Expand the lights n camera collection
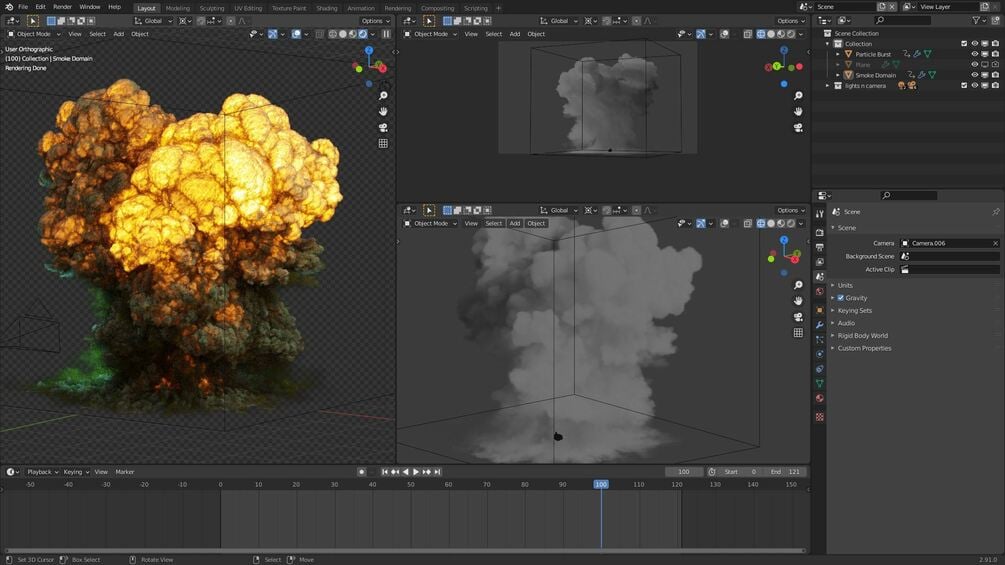This screenshot has width=1005, height=565. point(827,86)
